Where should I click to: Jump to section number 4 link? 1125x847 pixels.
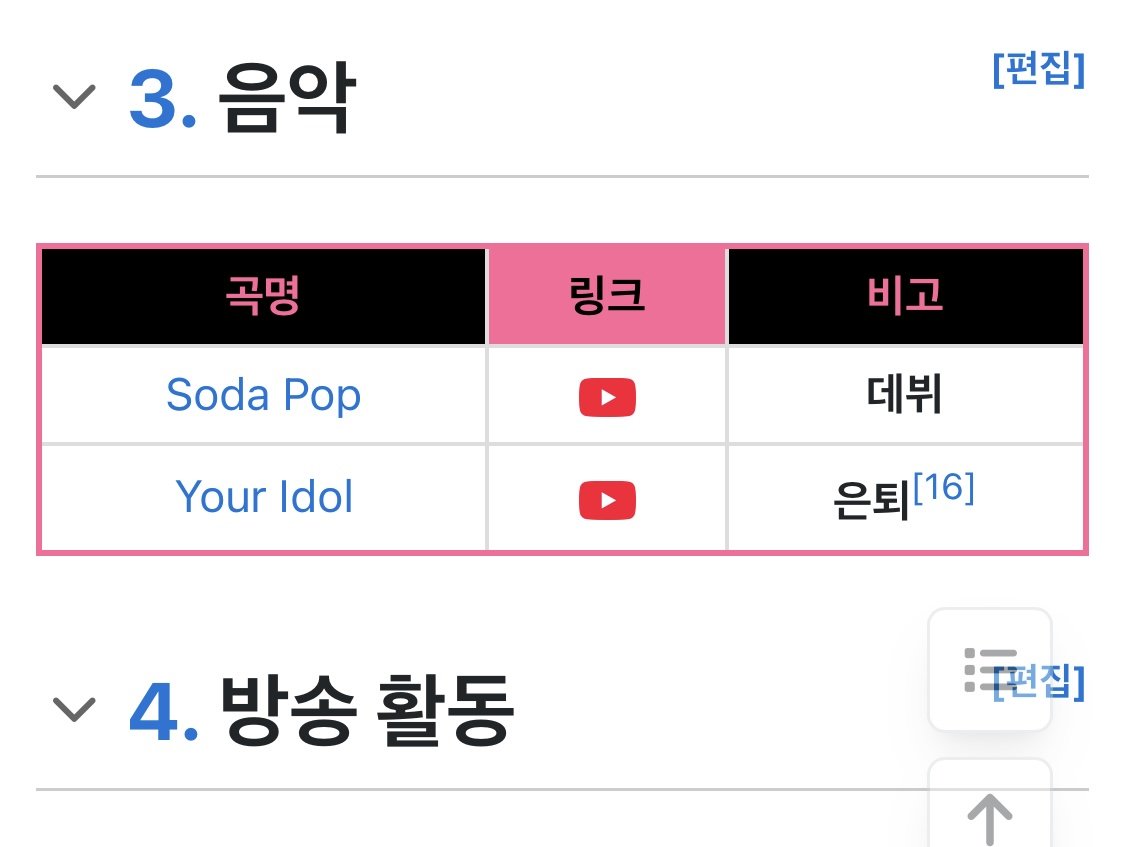[164, 711]
